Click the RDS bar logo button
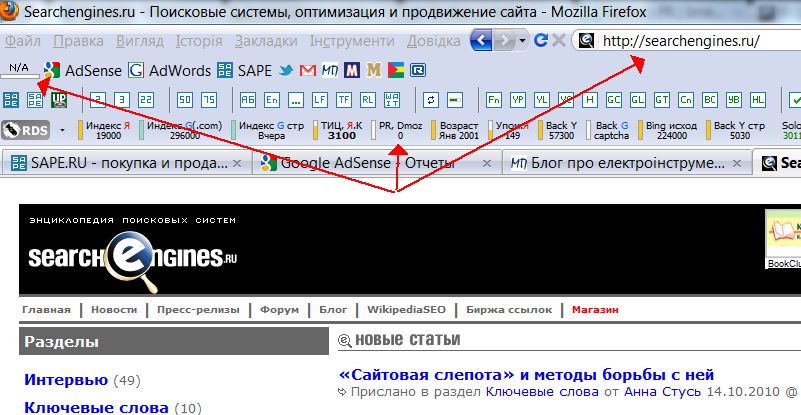Viewport: 801px width, 415px height. (x=26, y=130)
